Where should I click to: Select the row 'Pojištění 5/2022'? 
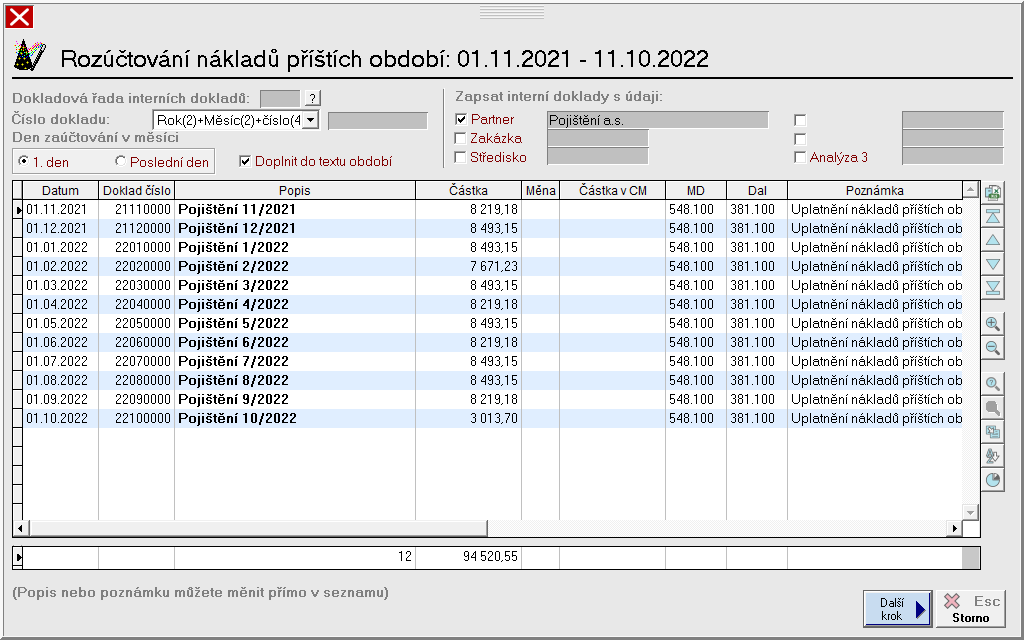[233, 324]
